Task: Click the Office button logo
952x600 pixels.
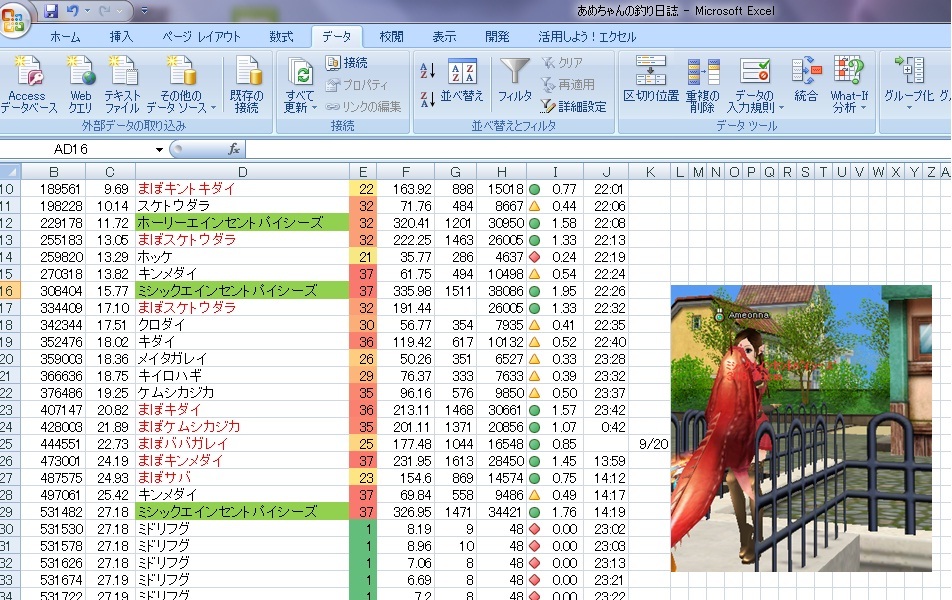Action: [x=13, y=18]
